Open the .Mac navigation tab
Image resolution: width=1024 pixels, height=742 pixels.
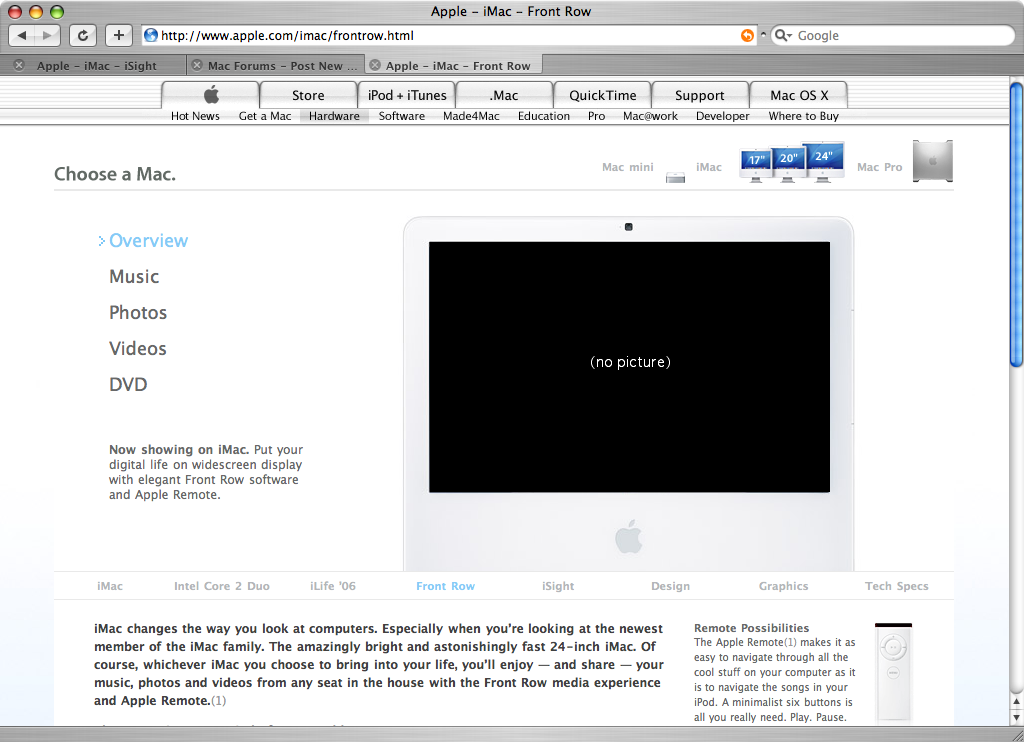tap(504, 95)
